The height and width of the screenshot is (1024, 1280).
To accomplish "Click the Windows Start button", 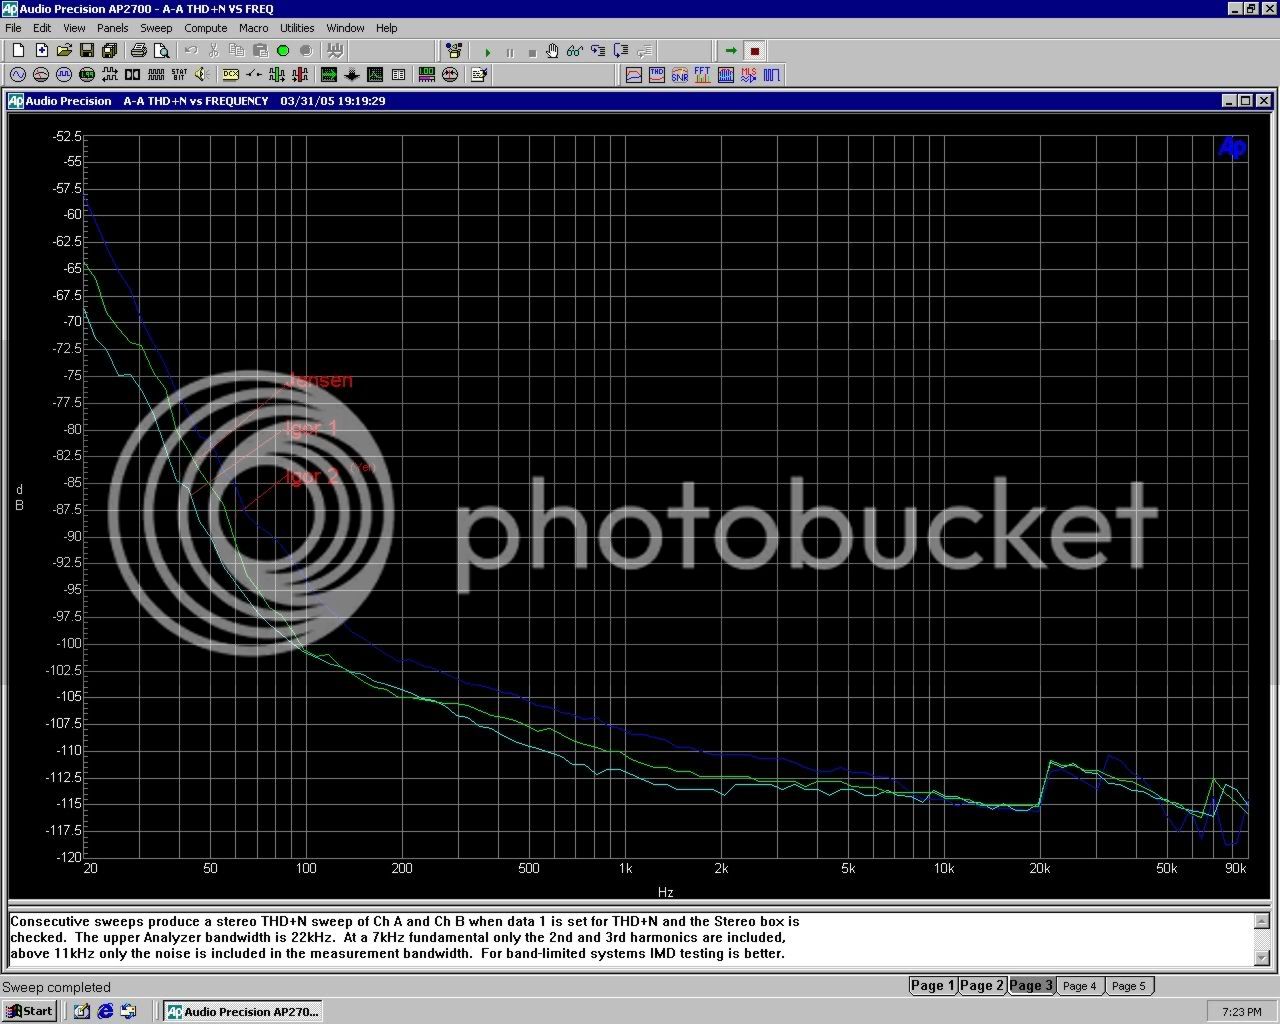I will (29, 1011).
